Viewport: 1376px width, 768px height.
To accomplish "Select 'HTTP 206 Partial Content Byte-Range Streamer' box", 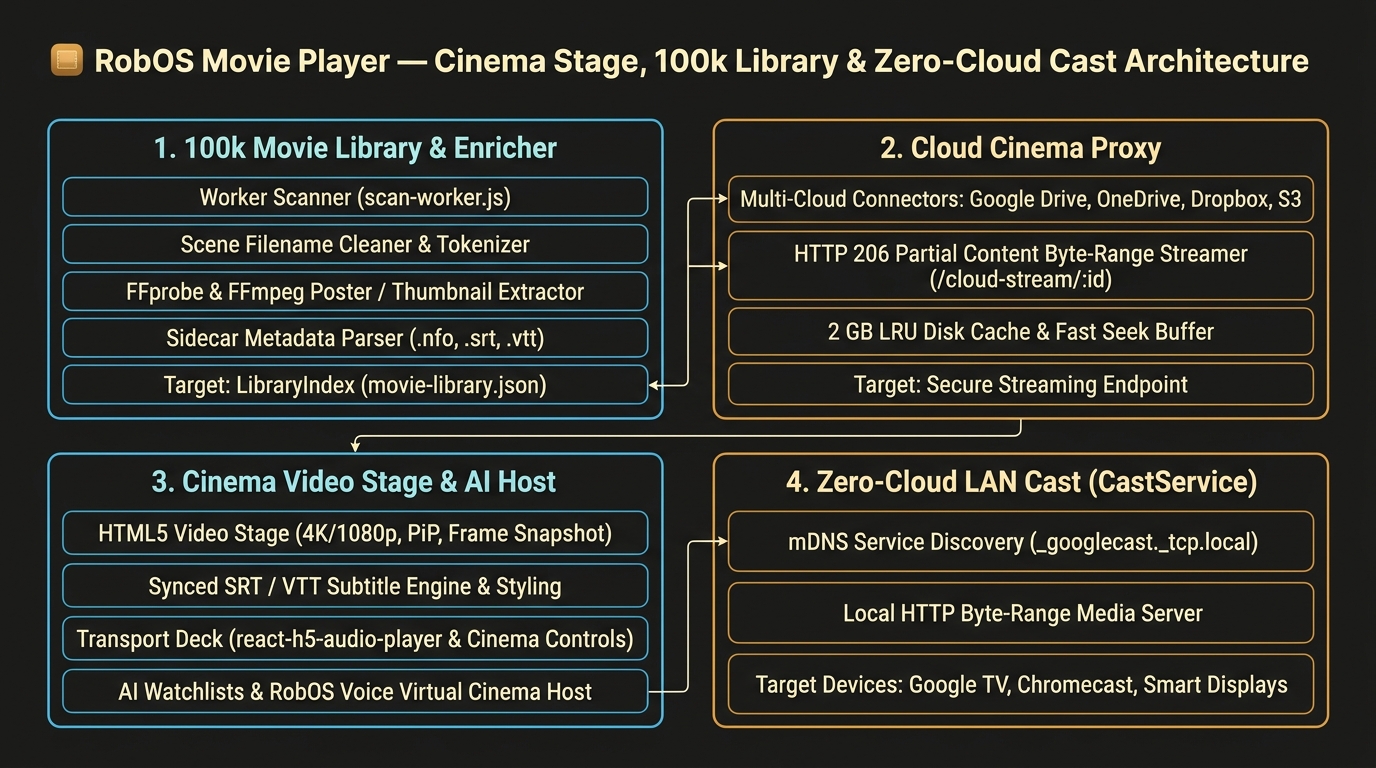I will (1020, 266).
